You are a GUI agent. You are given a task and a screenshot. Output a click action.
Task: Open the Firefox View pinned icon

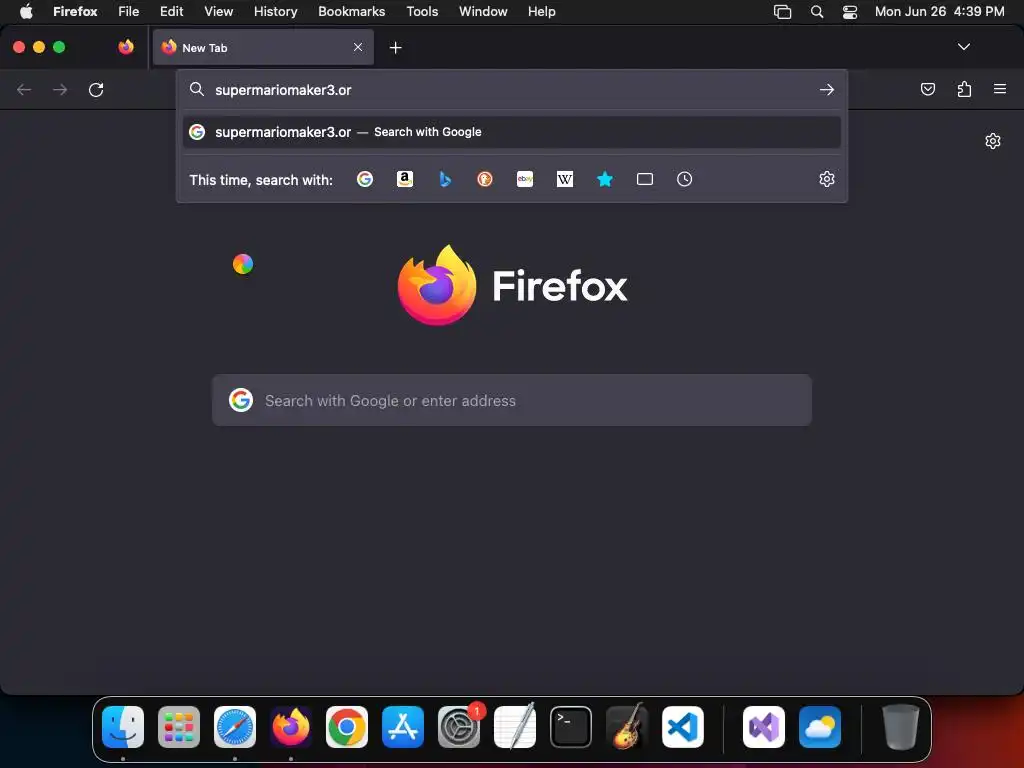[126, 47]
